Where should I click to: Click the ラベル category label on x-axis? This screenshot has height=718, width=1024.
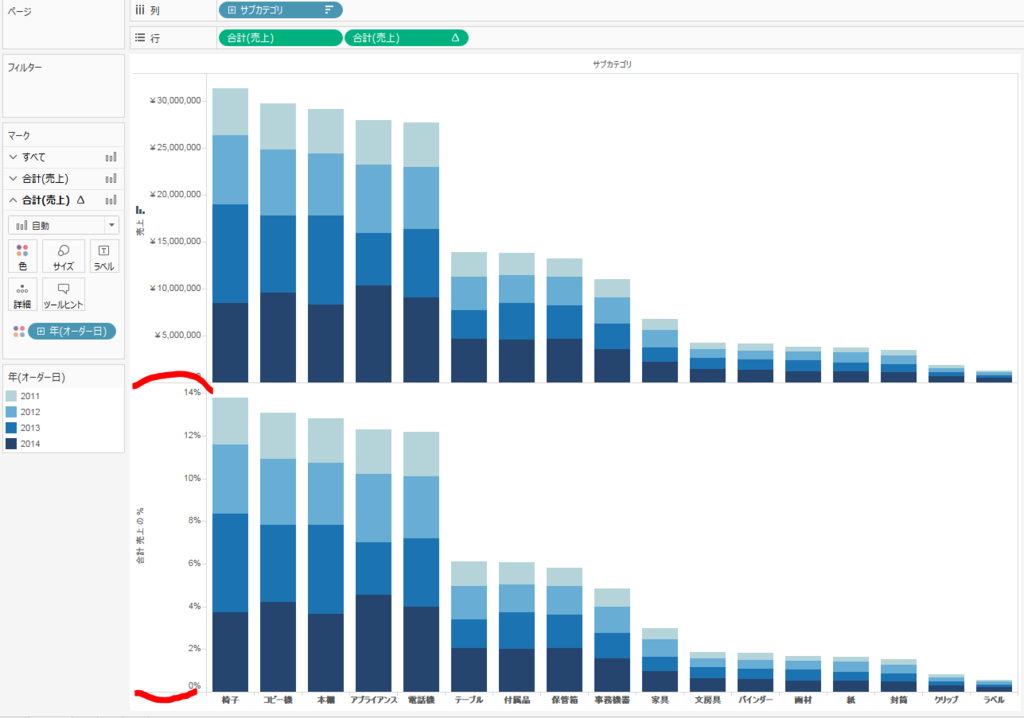click(x=994, y=700)
